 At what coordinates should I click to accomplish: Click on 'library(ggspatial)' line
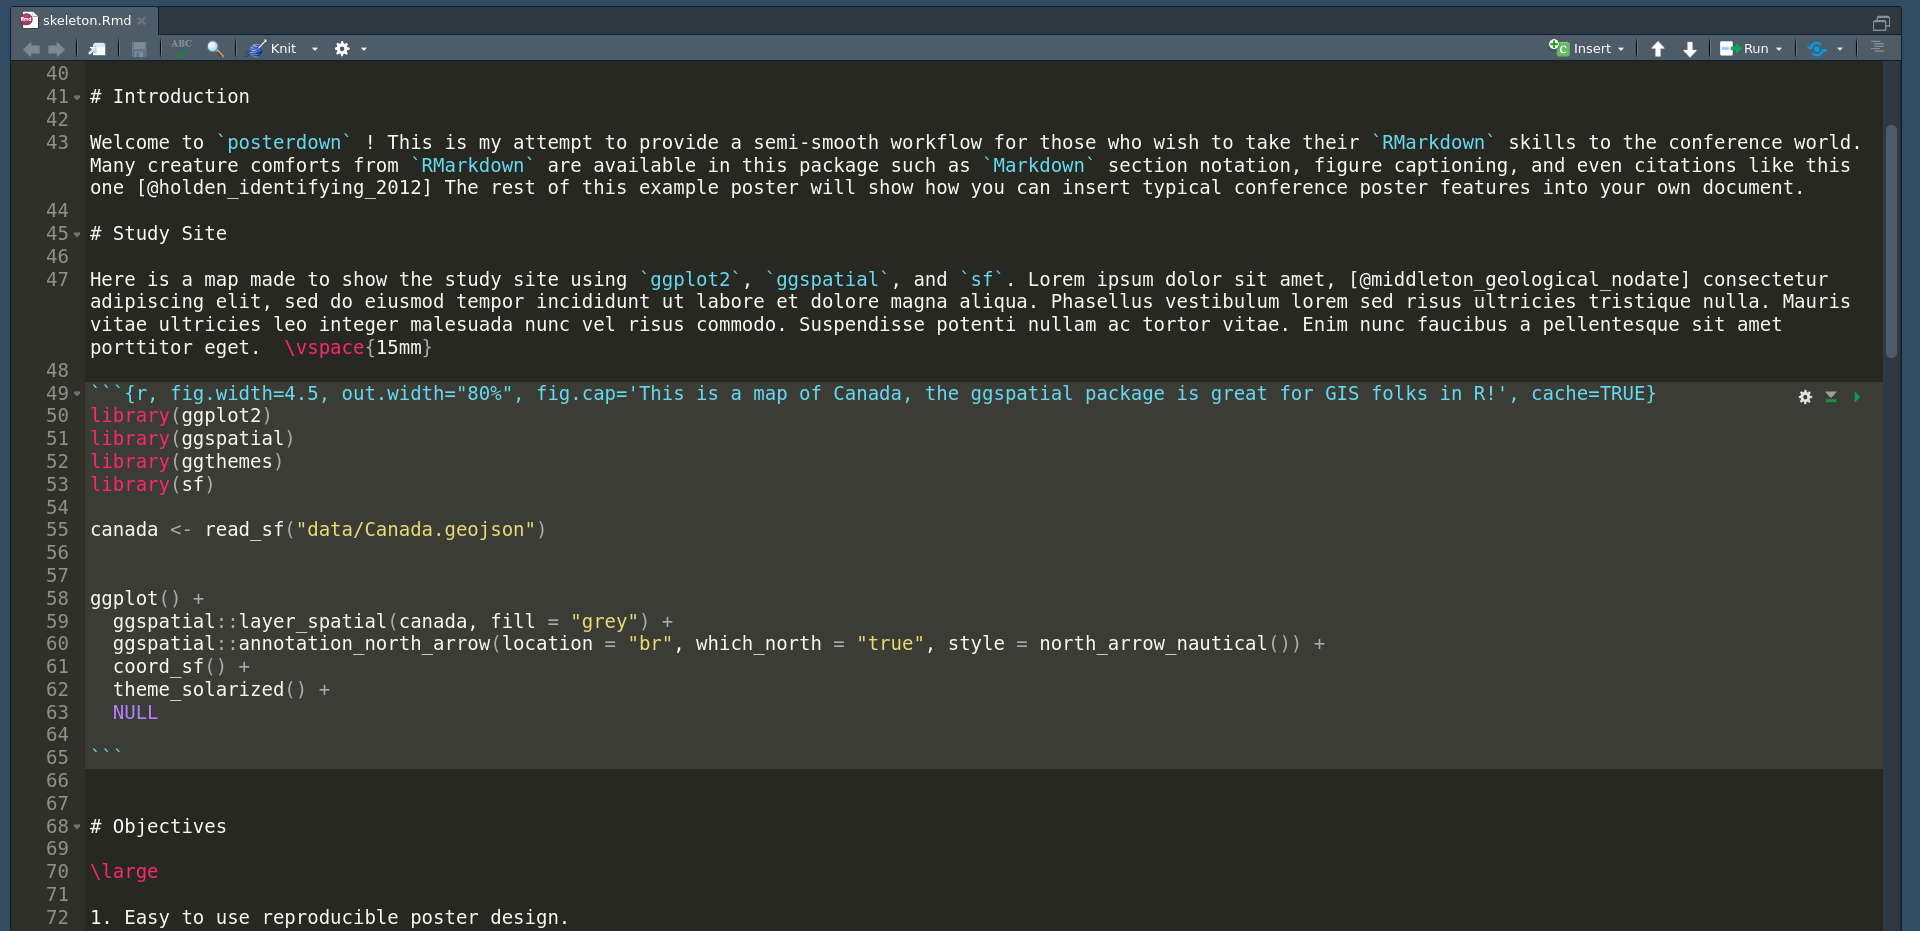coord(192,439)
